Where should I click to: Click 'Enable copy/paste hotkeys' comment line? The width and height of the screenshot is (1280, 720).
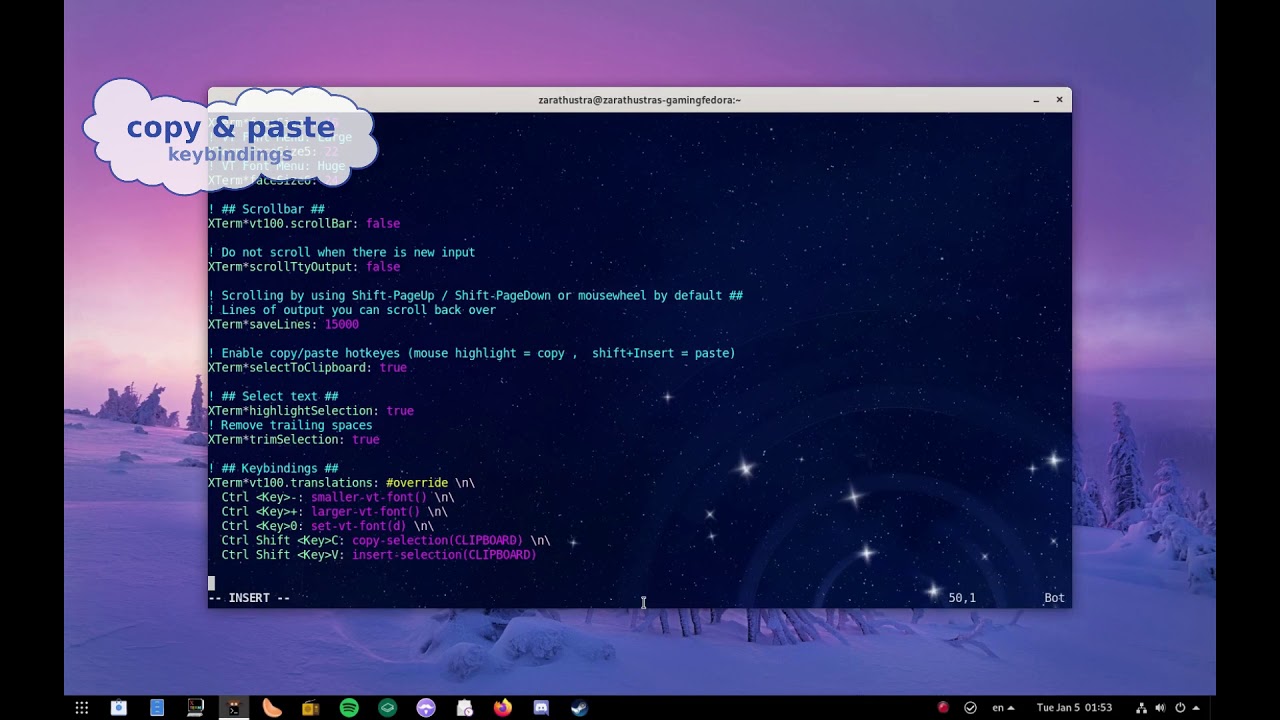[x=472, y=353]
